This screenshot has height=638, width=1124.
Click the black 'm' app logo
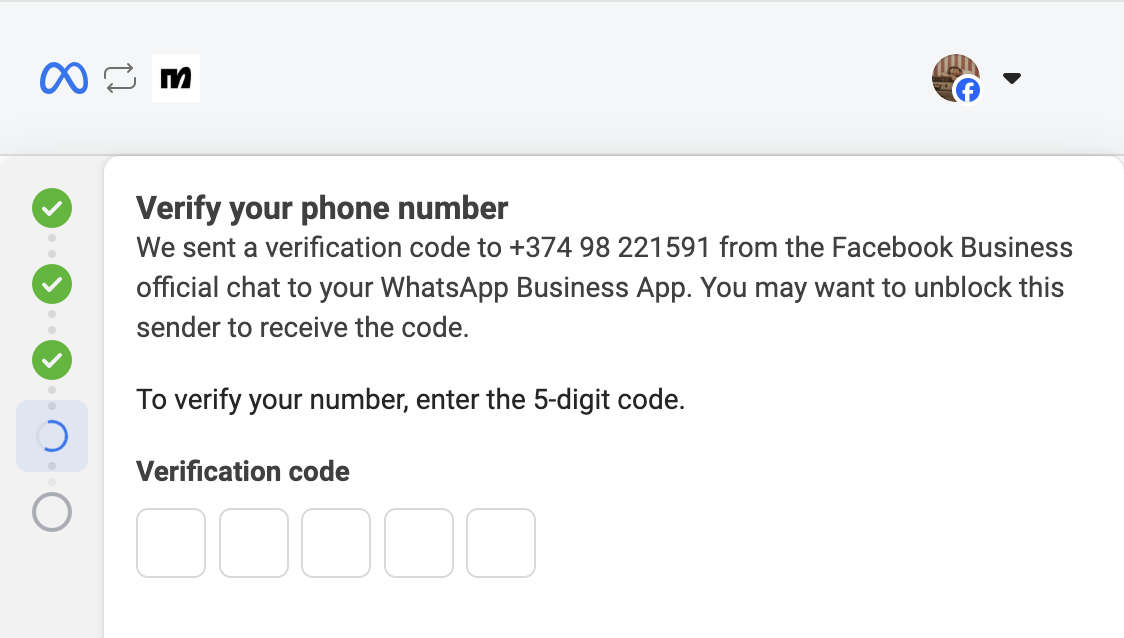click(176, 78)
